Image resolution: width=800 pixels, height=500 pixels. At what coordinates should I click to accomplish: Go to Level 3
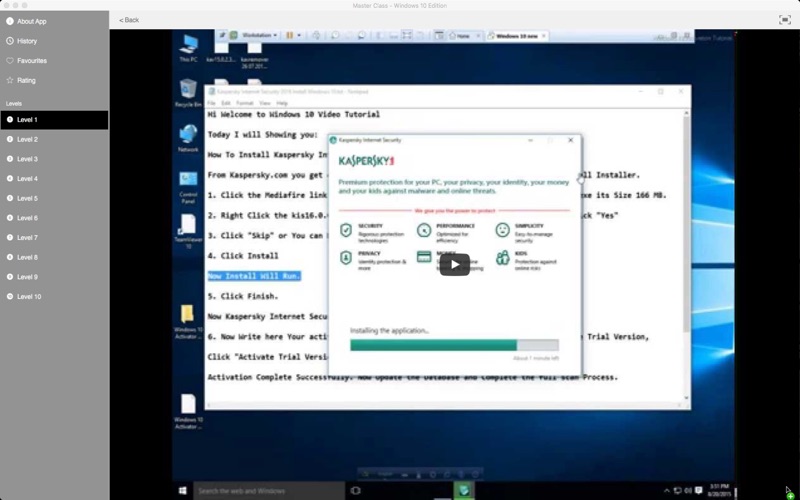54,159
